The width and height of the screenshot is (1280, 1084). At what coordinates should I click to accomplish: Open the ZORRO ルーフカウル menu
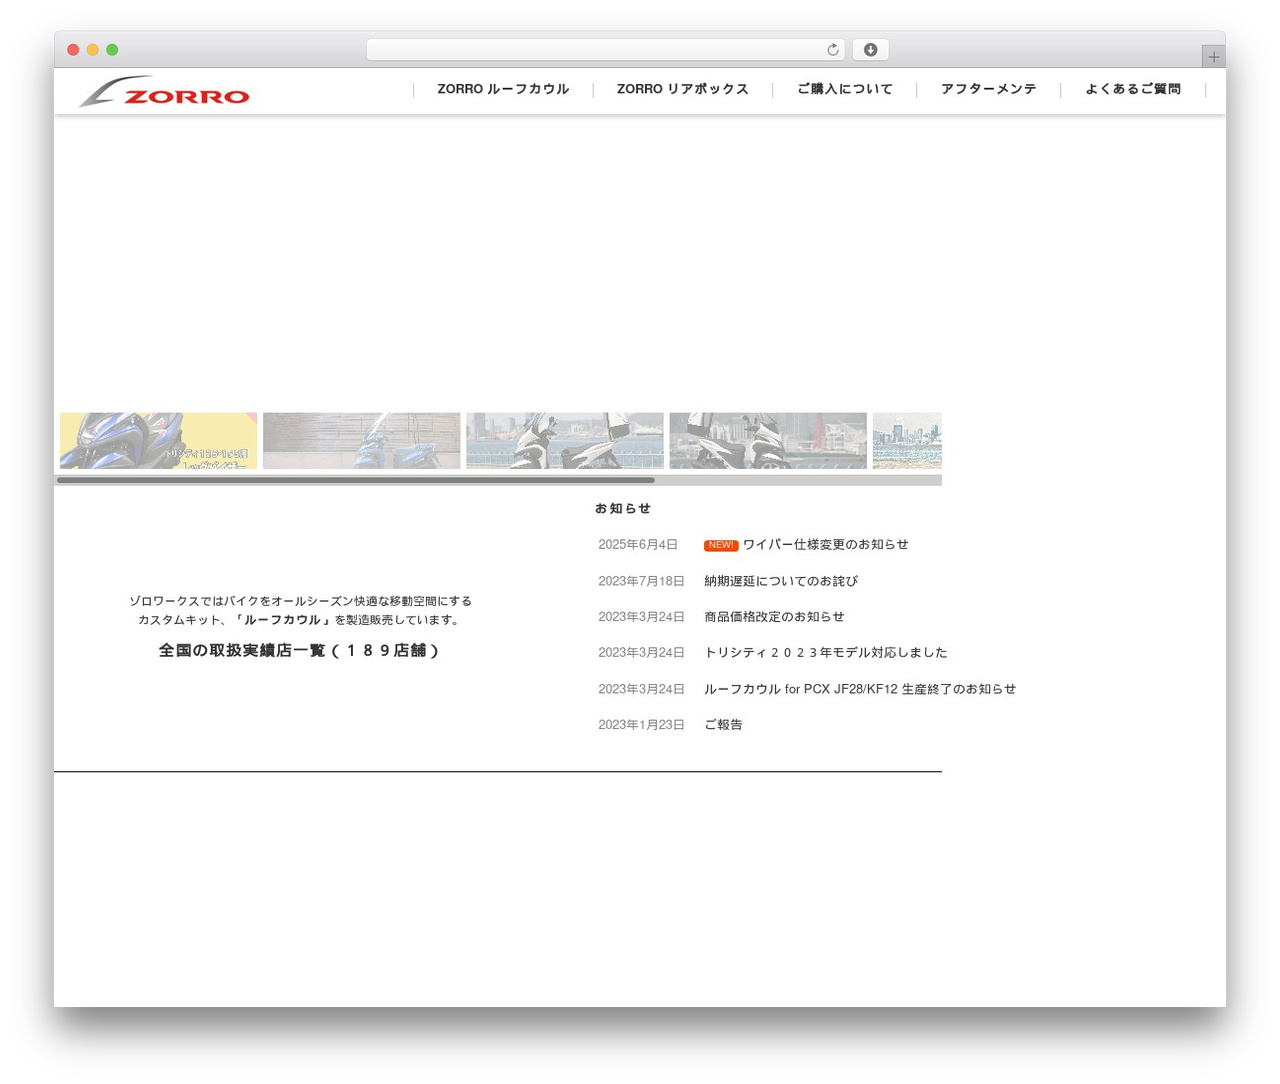coord(503,89)
